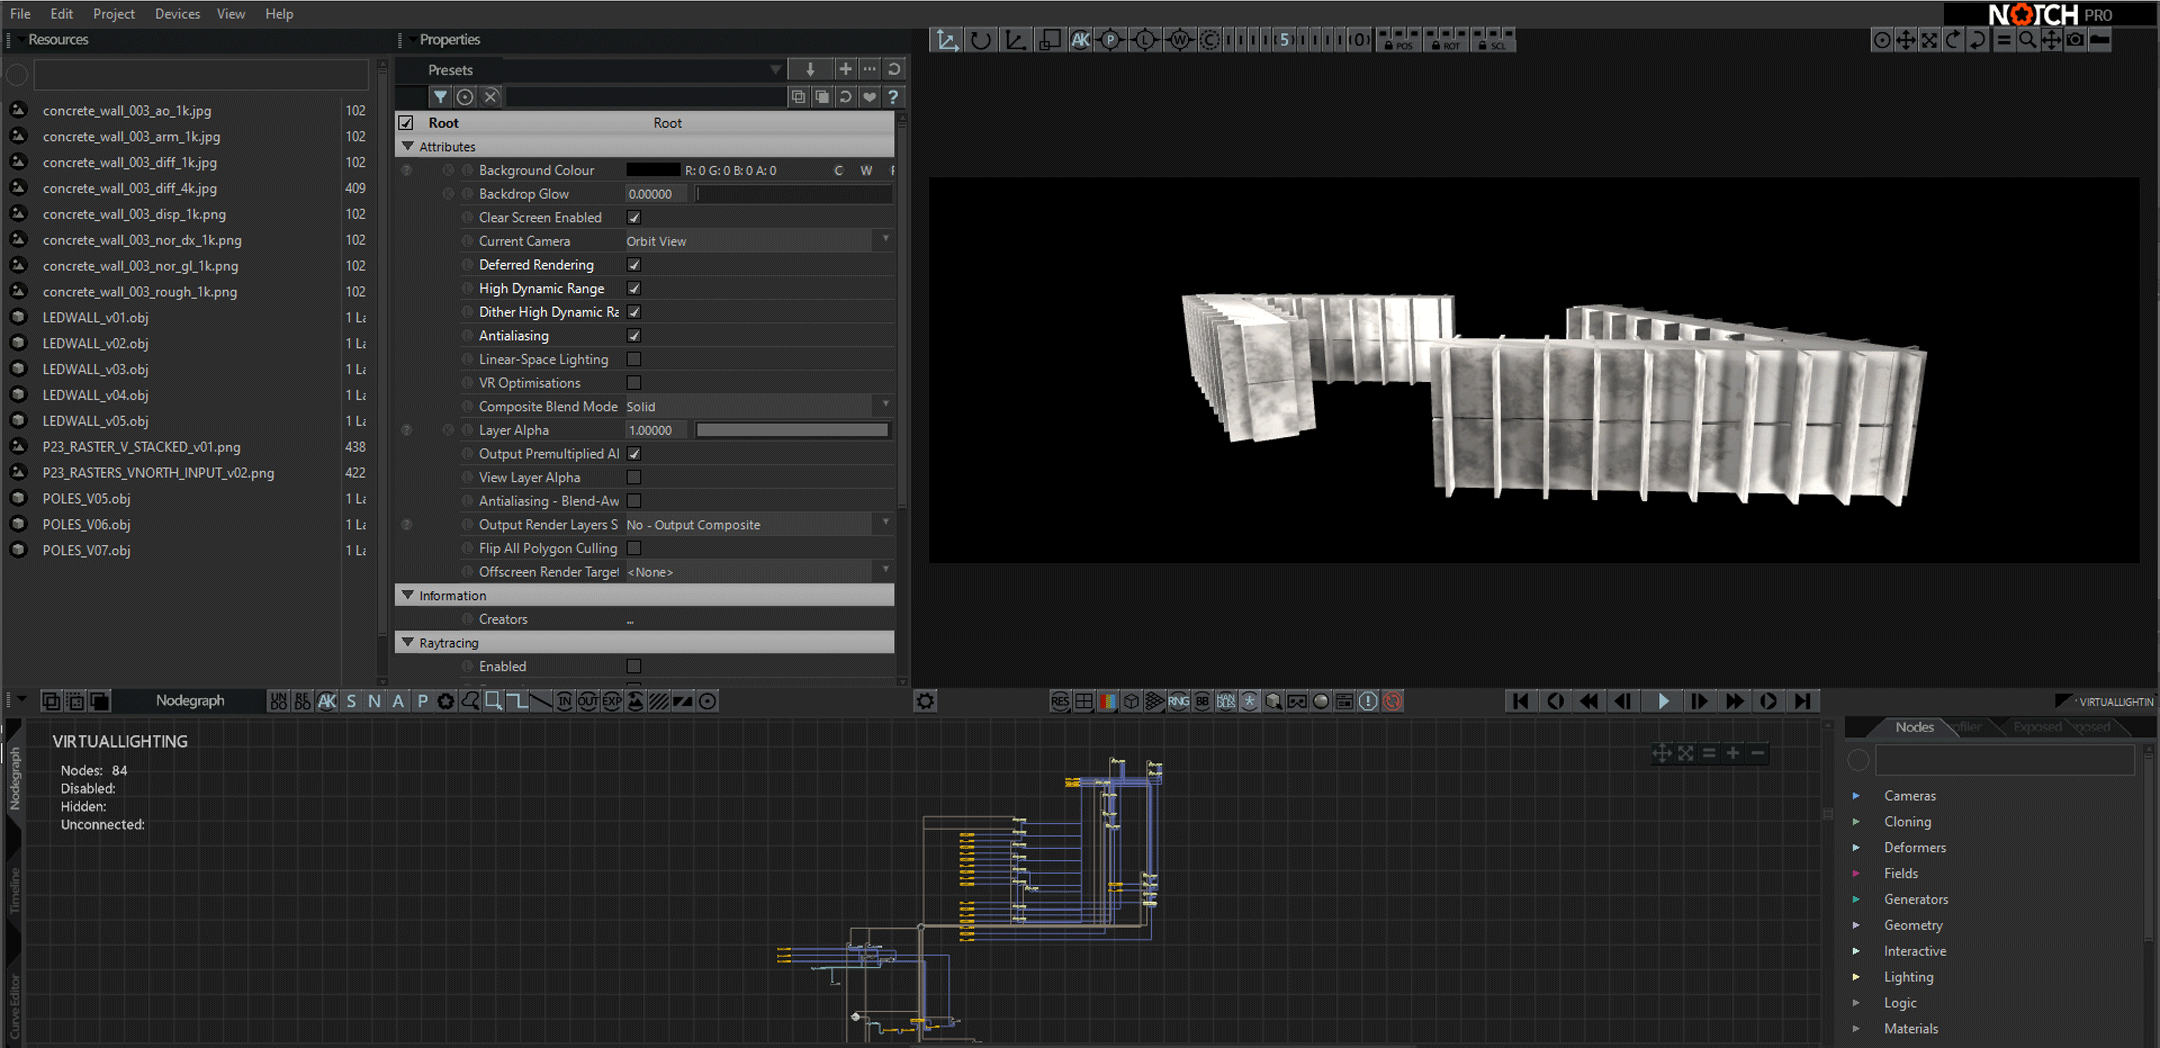Toggle the Deferred Rendering checkbox

click(634, 265)
